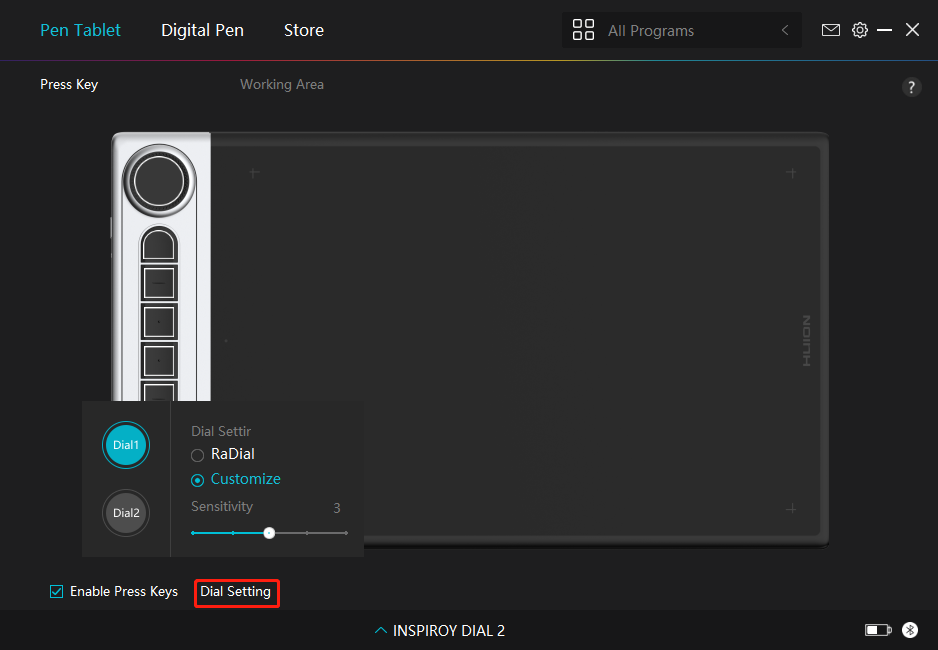
Task: Click the INSPIROY DIAL 2 device name
Action: click(x=449, y=630)
